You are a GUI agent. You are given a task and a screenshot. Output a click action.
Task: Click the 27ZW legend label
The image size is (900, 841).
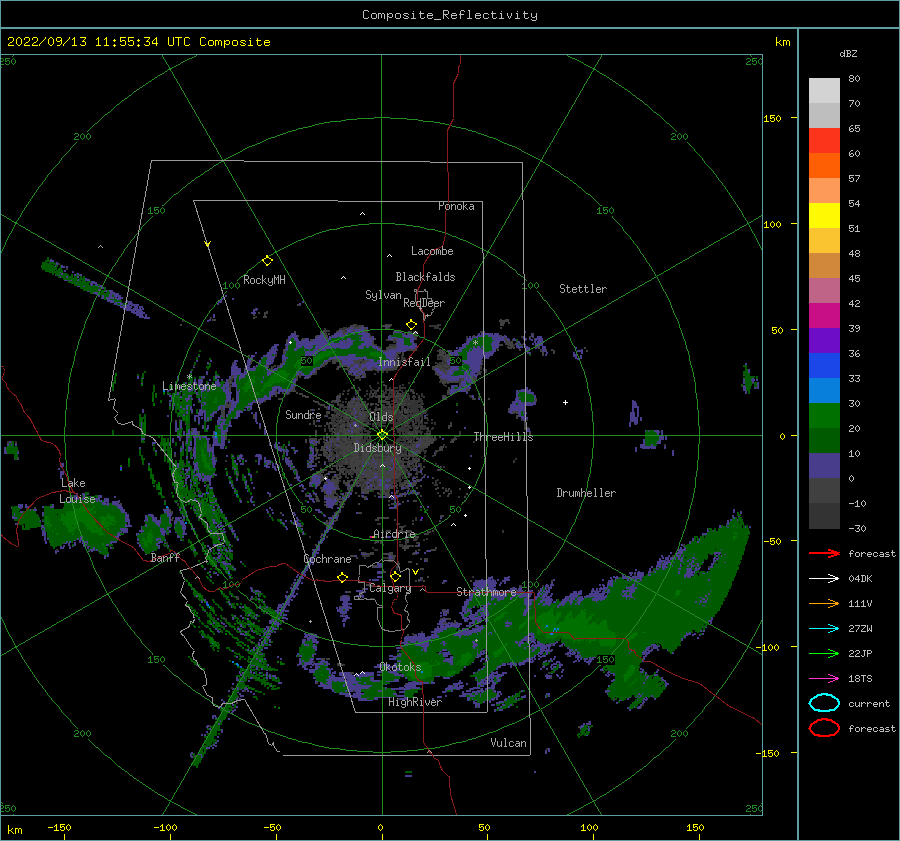point(860,629)
